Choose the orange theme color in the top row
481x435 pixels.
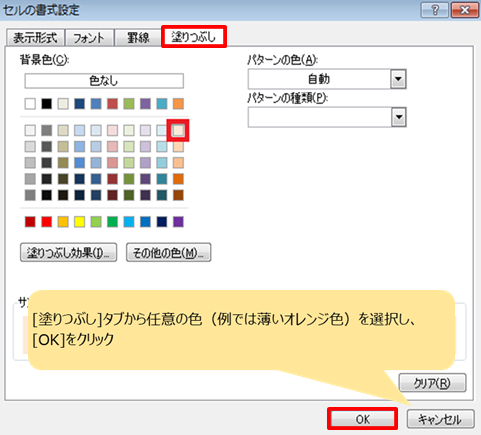click(x=178, y=104)
